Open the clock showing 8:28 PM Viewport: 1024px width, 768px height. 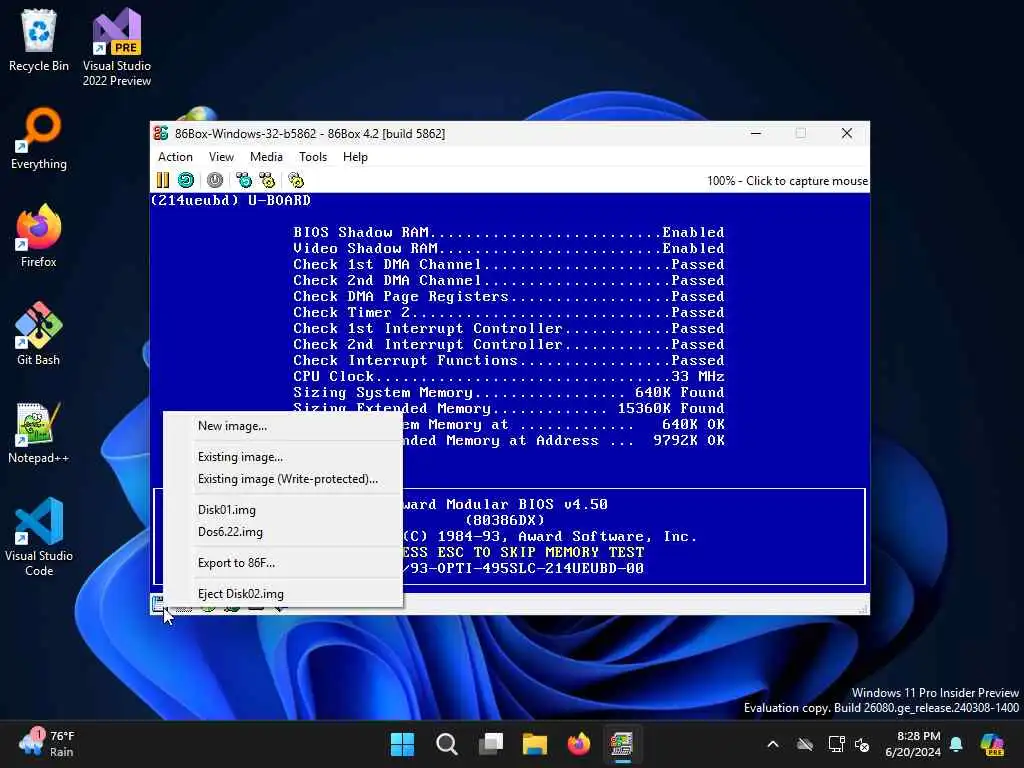[x=913, y=744]
